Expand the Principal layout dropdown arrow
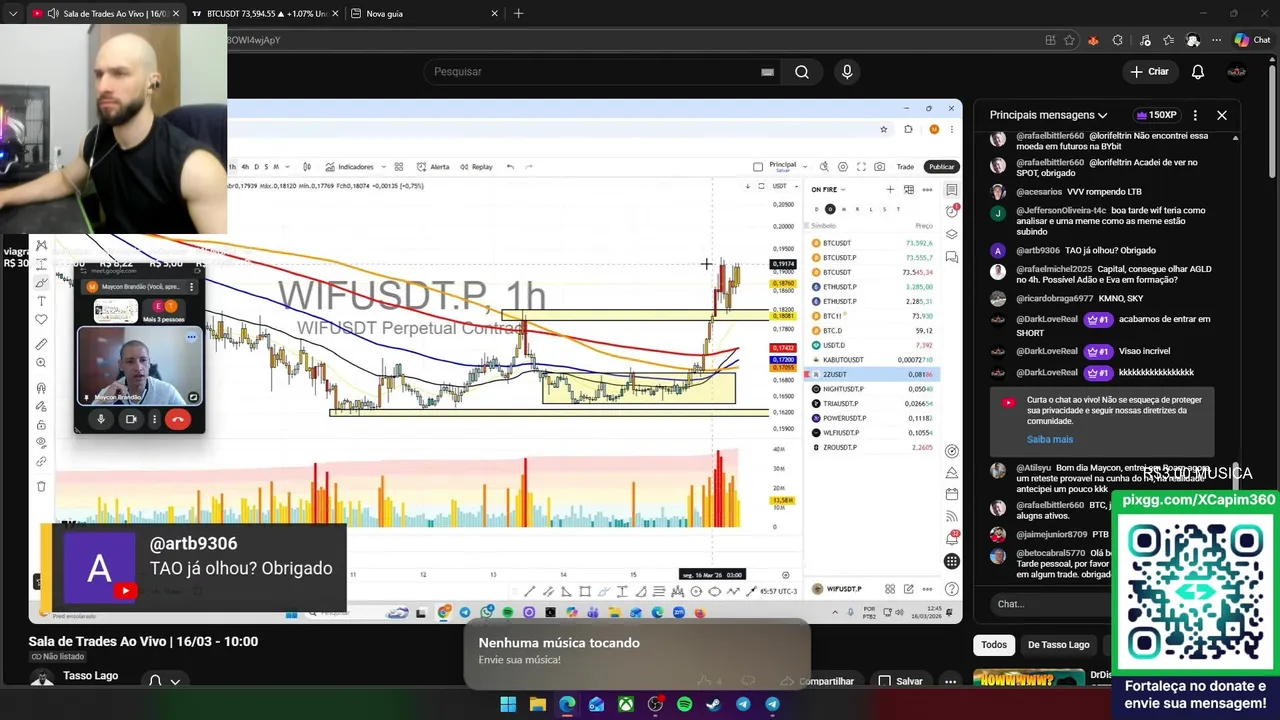Screen dimensions: 1280x720 tap(803, 167)
